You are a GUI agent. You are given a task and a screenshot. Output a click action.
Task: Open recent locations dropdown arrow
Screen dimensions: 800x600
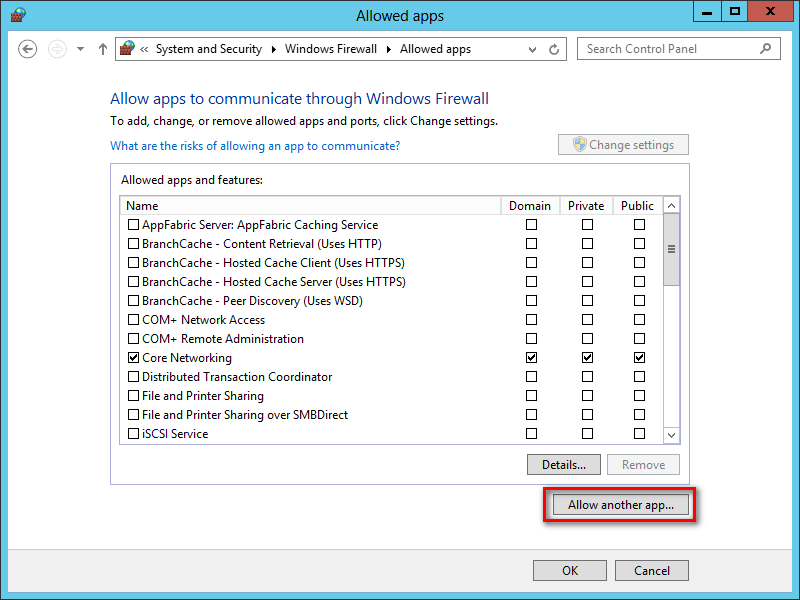[x=80, y=49]
